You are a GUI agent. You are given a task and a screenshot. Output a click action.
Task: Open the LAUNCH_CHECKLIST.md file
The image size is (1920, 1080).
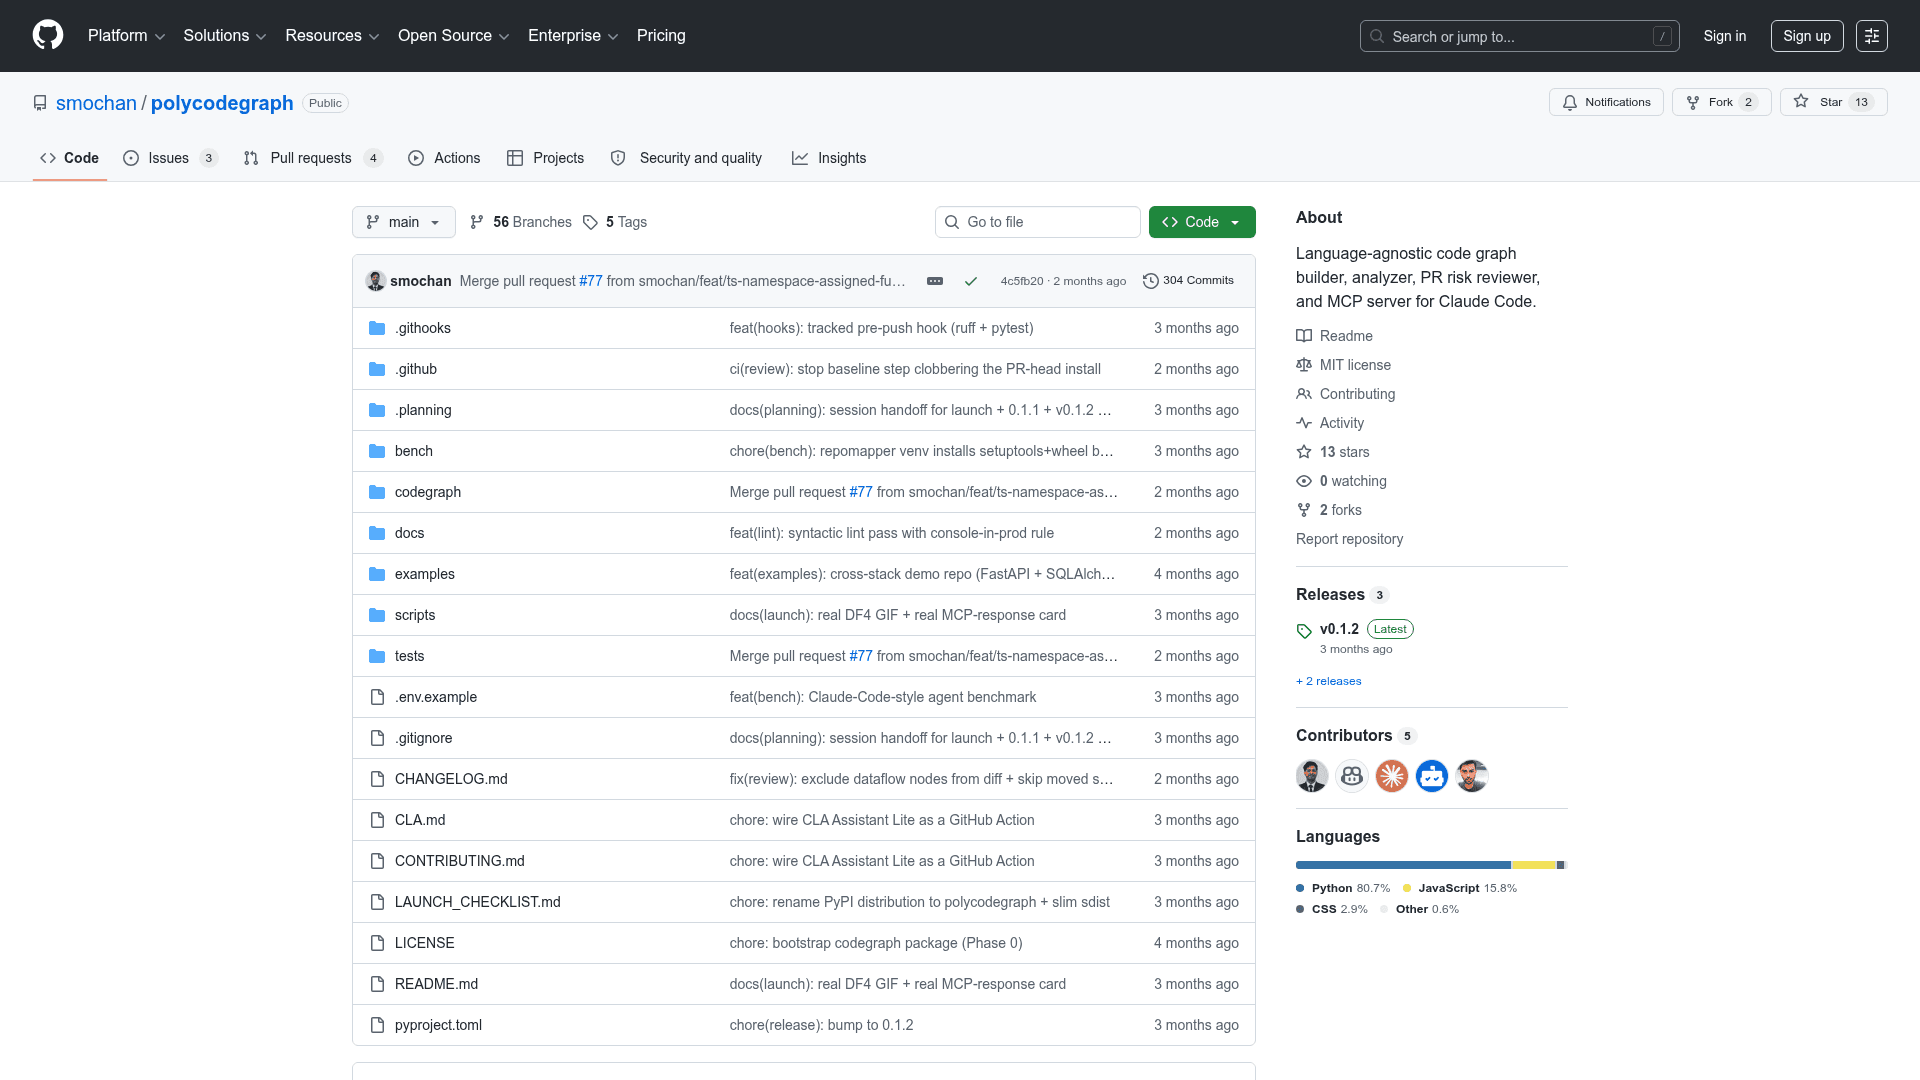point(478,902)
